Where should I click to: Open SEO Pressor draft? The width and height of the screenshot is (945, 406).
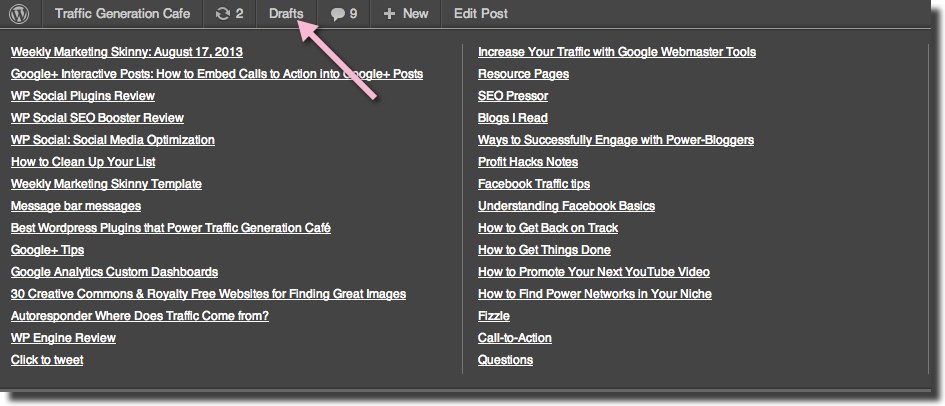click(x=513, y=96)
